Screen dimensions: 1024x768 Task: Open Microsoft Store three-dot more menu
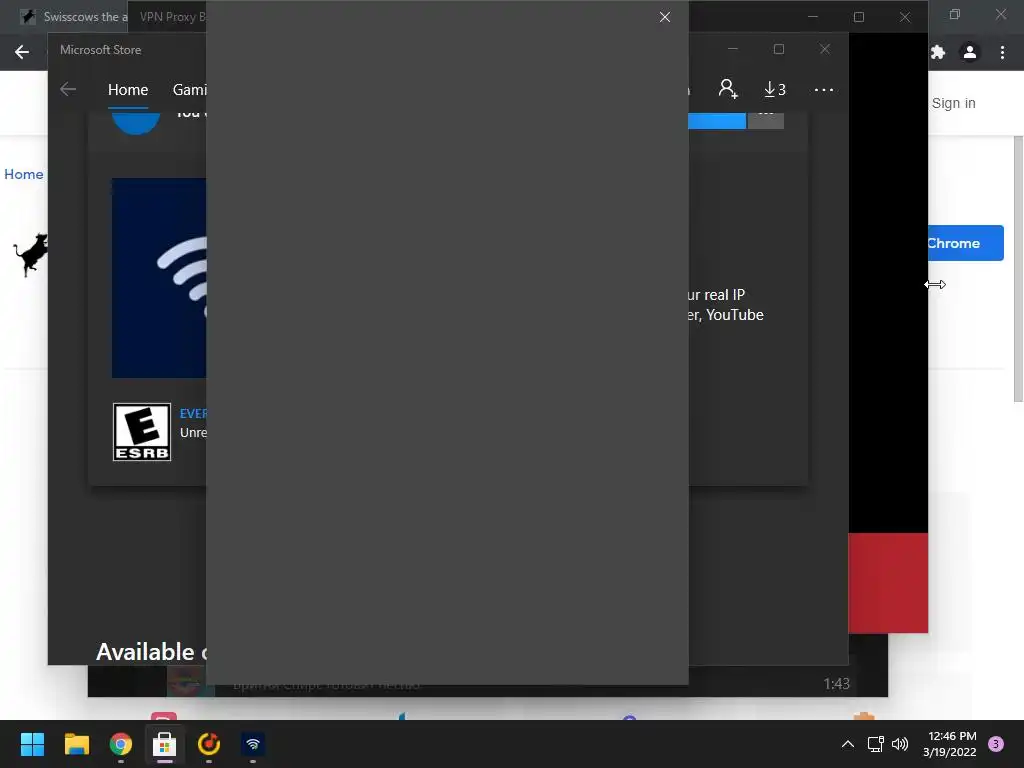point(824,89)
